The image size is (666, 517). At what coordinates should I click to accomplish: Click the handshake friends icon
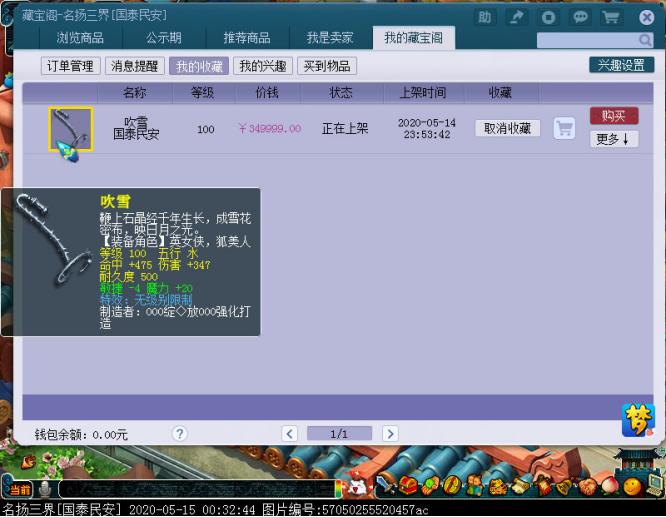[x=587, y=486]
